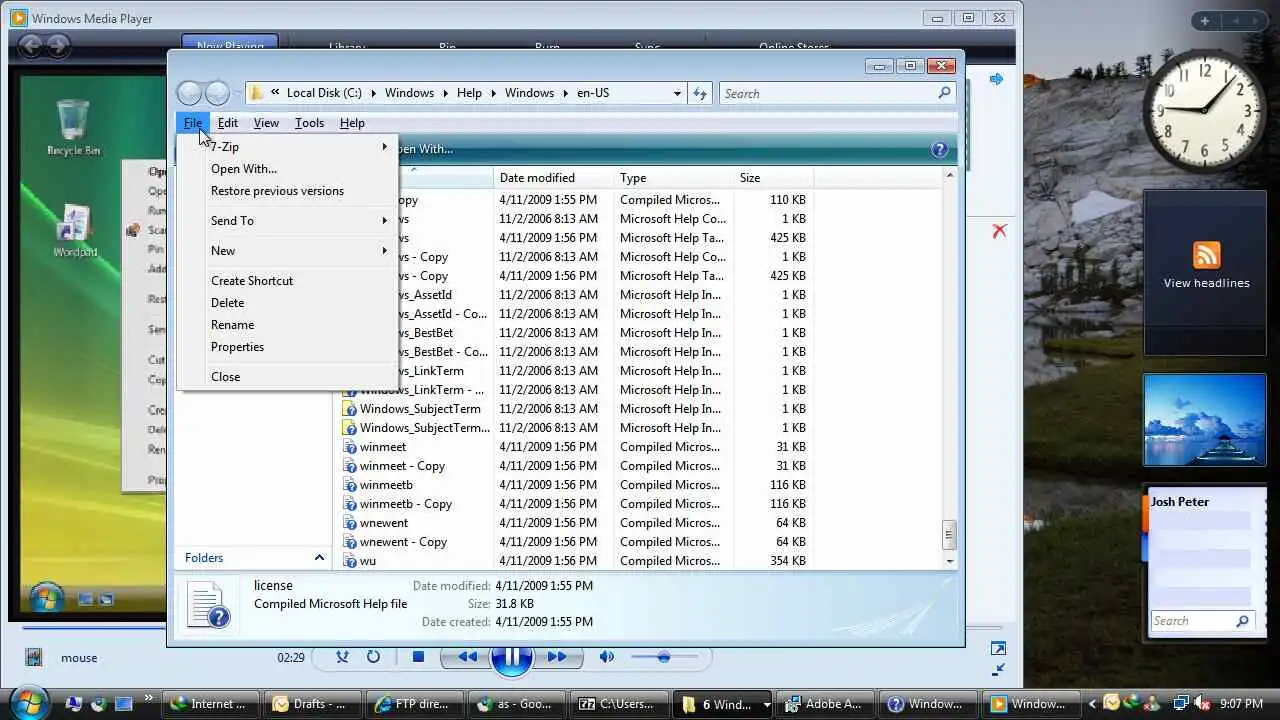Click View headlines in feed gadget
This screenshot has width=1280, height=720.
pos(1206,283)
